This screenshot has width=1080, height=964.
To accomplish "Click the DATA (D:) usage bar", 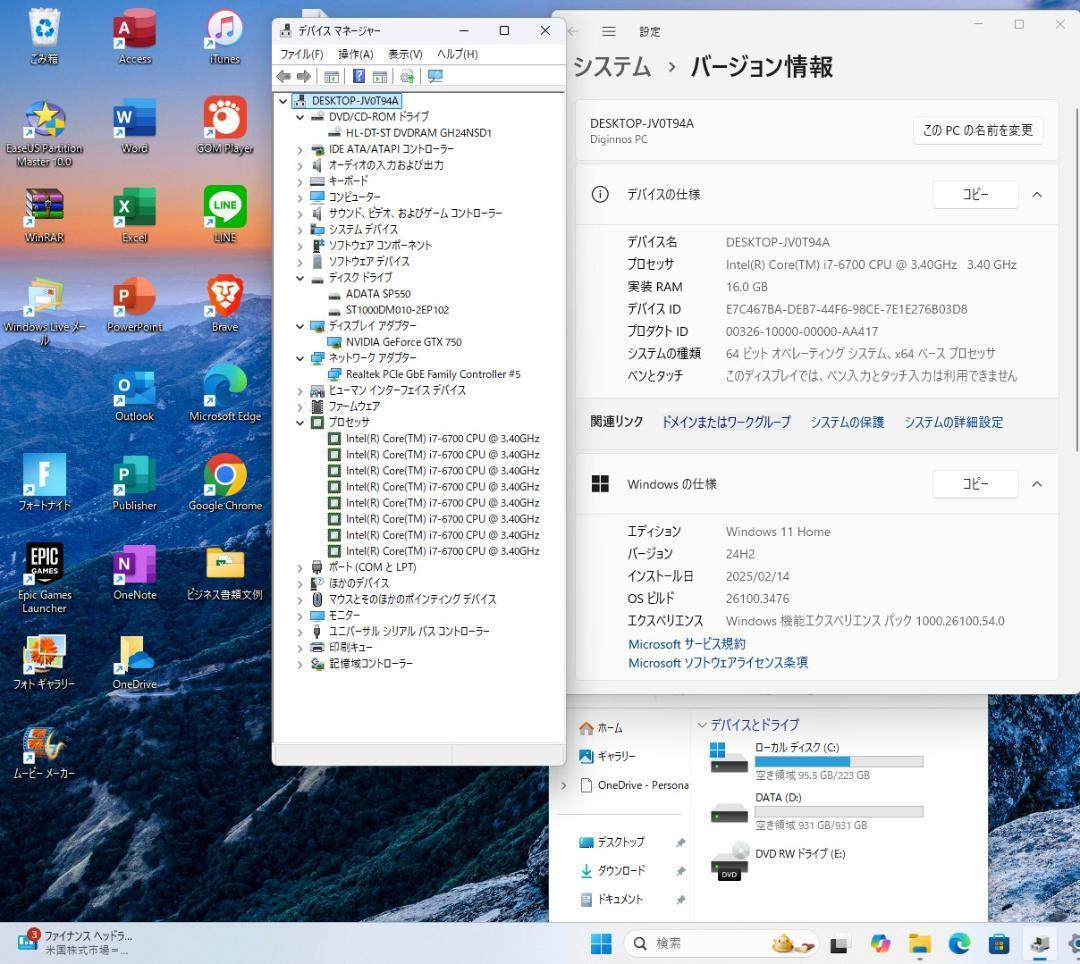I will coord(839,812).
